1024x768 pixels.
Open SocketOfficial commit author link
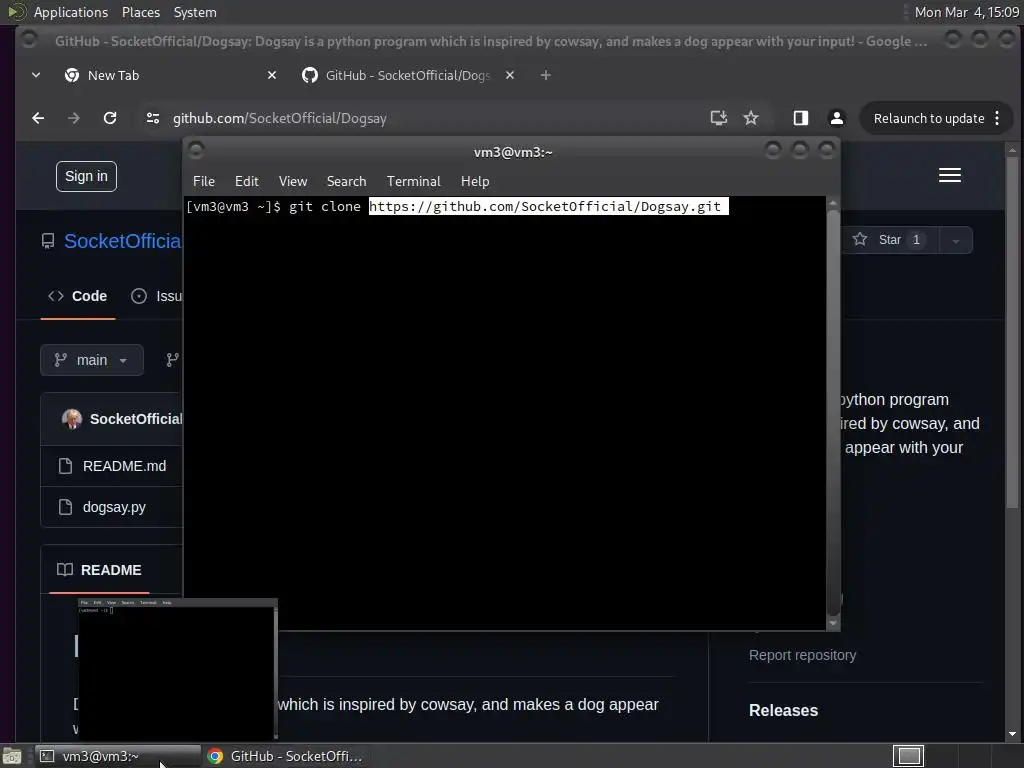coord(136,419)
